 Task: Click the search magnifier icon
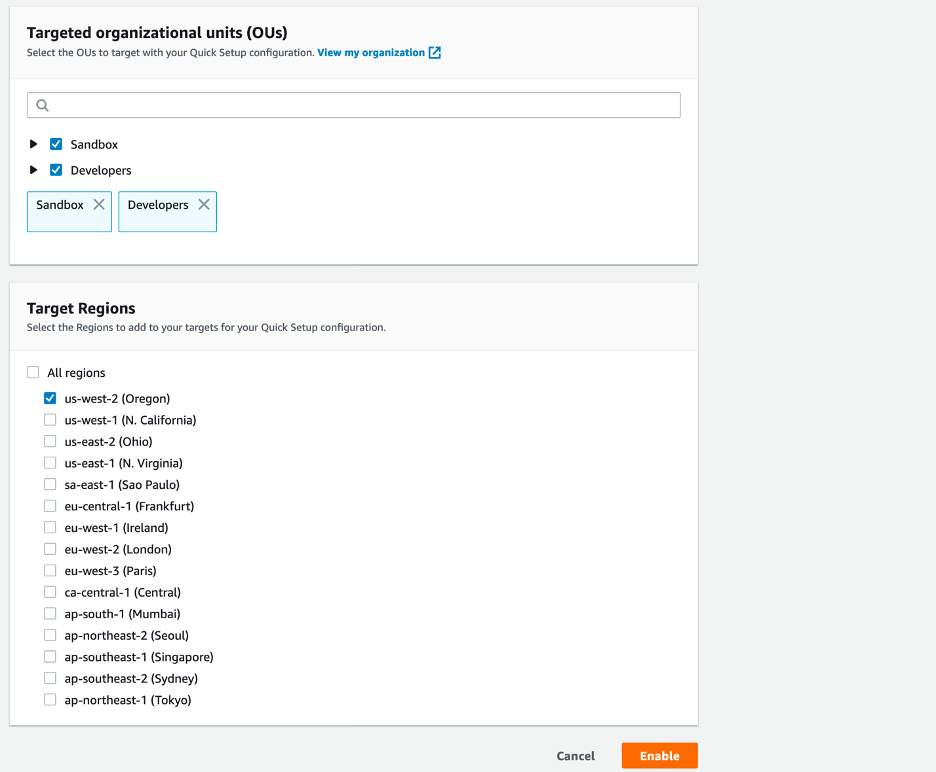pyautogui.click(x=41, y=105)
